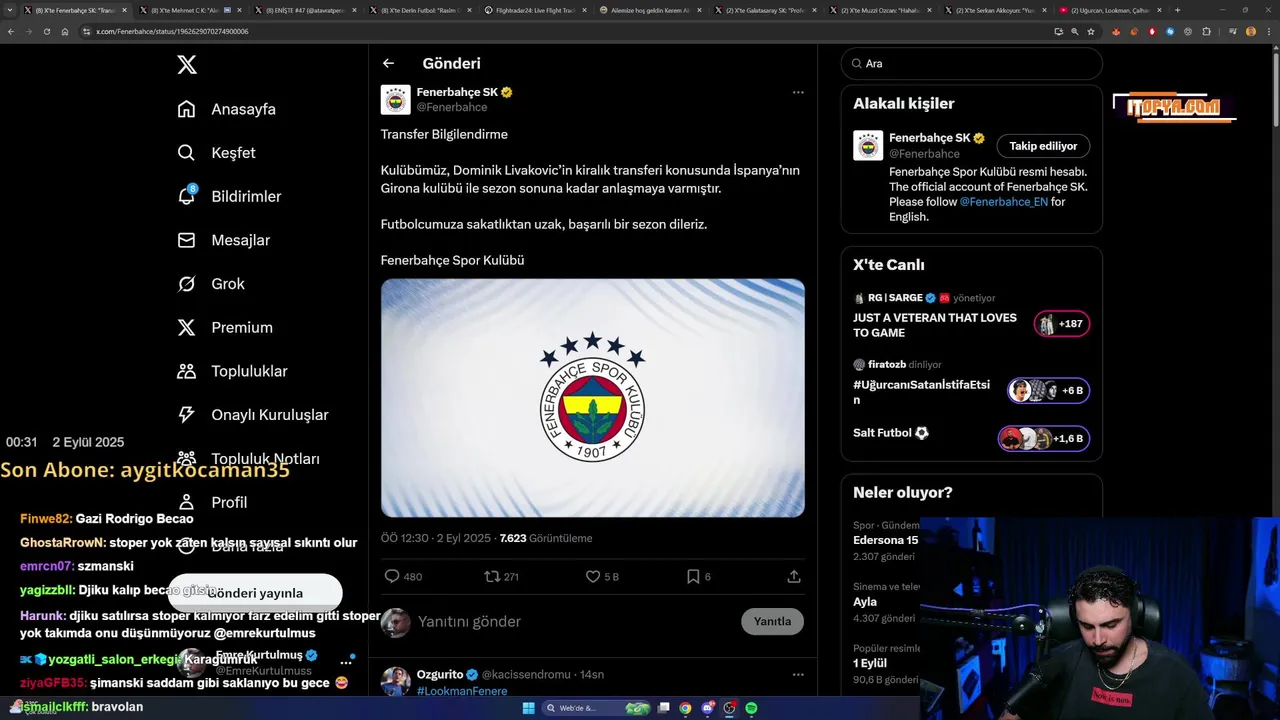Open Onaylı Kuruluşlar page
The height and width of the screenshot is (720, 1280).
(x=252, y=415)
